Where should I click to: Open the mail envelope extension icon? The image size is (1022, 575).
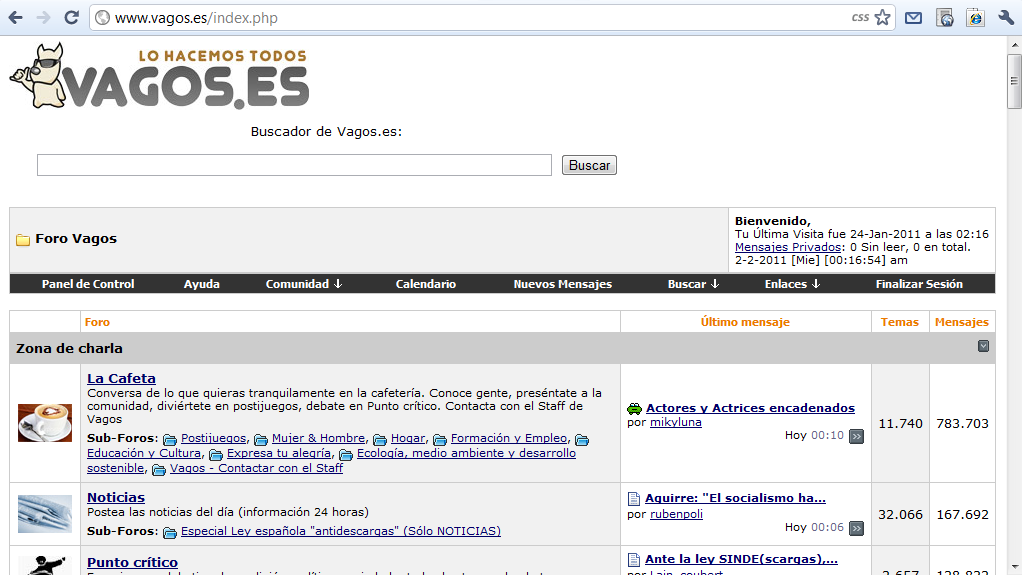point(913,18)
